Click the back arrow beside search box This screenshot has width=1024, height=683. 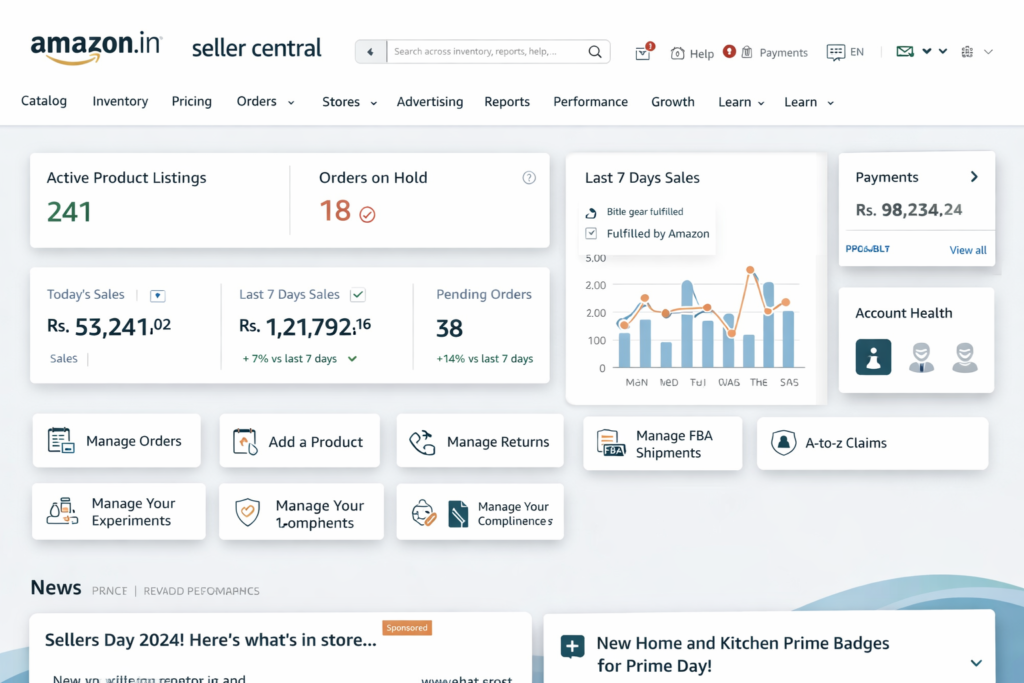pos(370,52)
